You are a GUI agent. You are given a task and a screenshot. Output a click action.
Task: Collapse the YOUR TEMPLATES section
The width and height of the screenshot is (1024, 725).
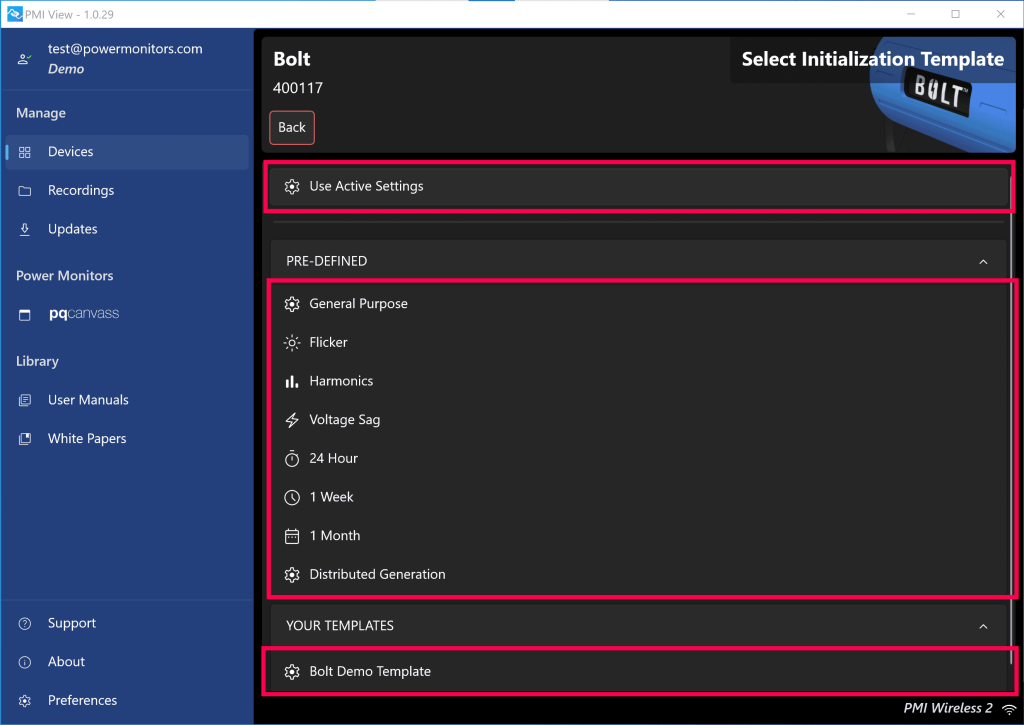(x=982, y=624)
